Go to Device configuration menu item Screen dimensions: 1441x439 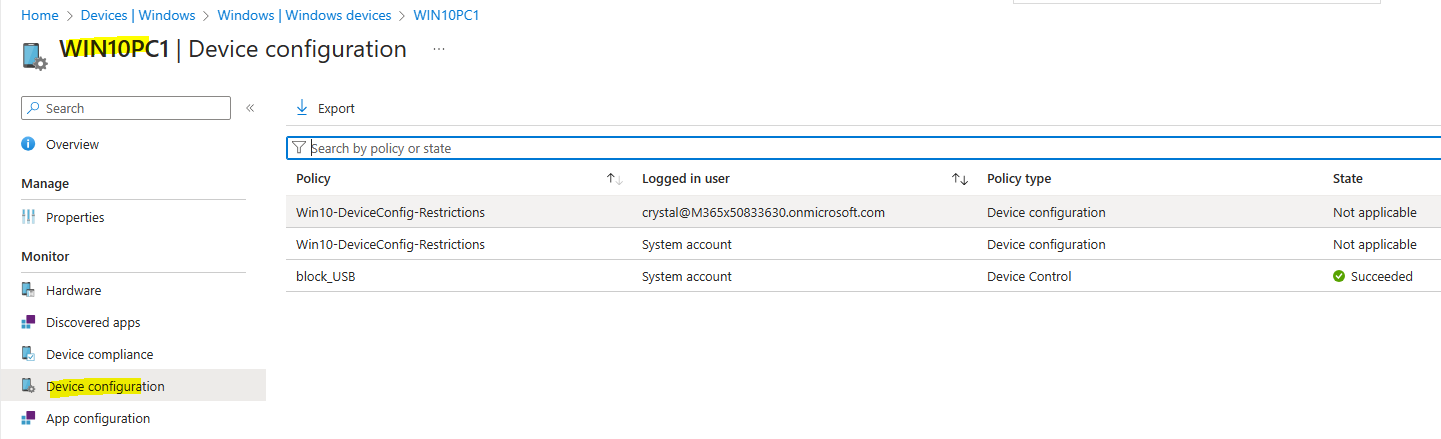105,386
